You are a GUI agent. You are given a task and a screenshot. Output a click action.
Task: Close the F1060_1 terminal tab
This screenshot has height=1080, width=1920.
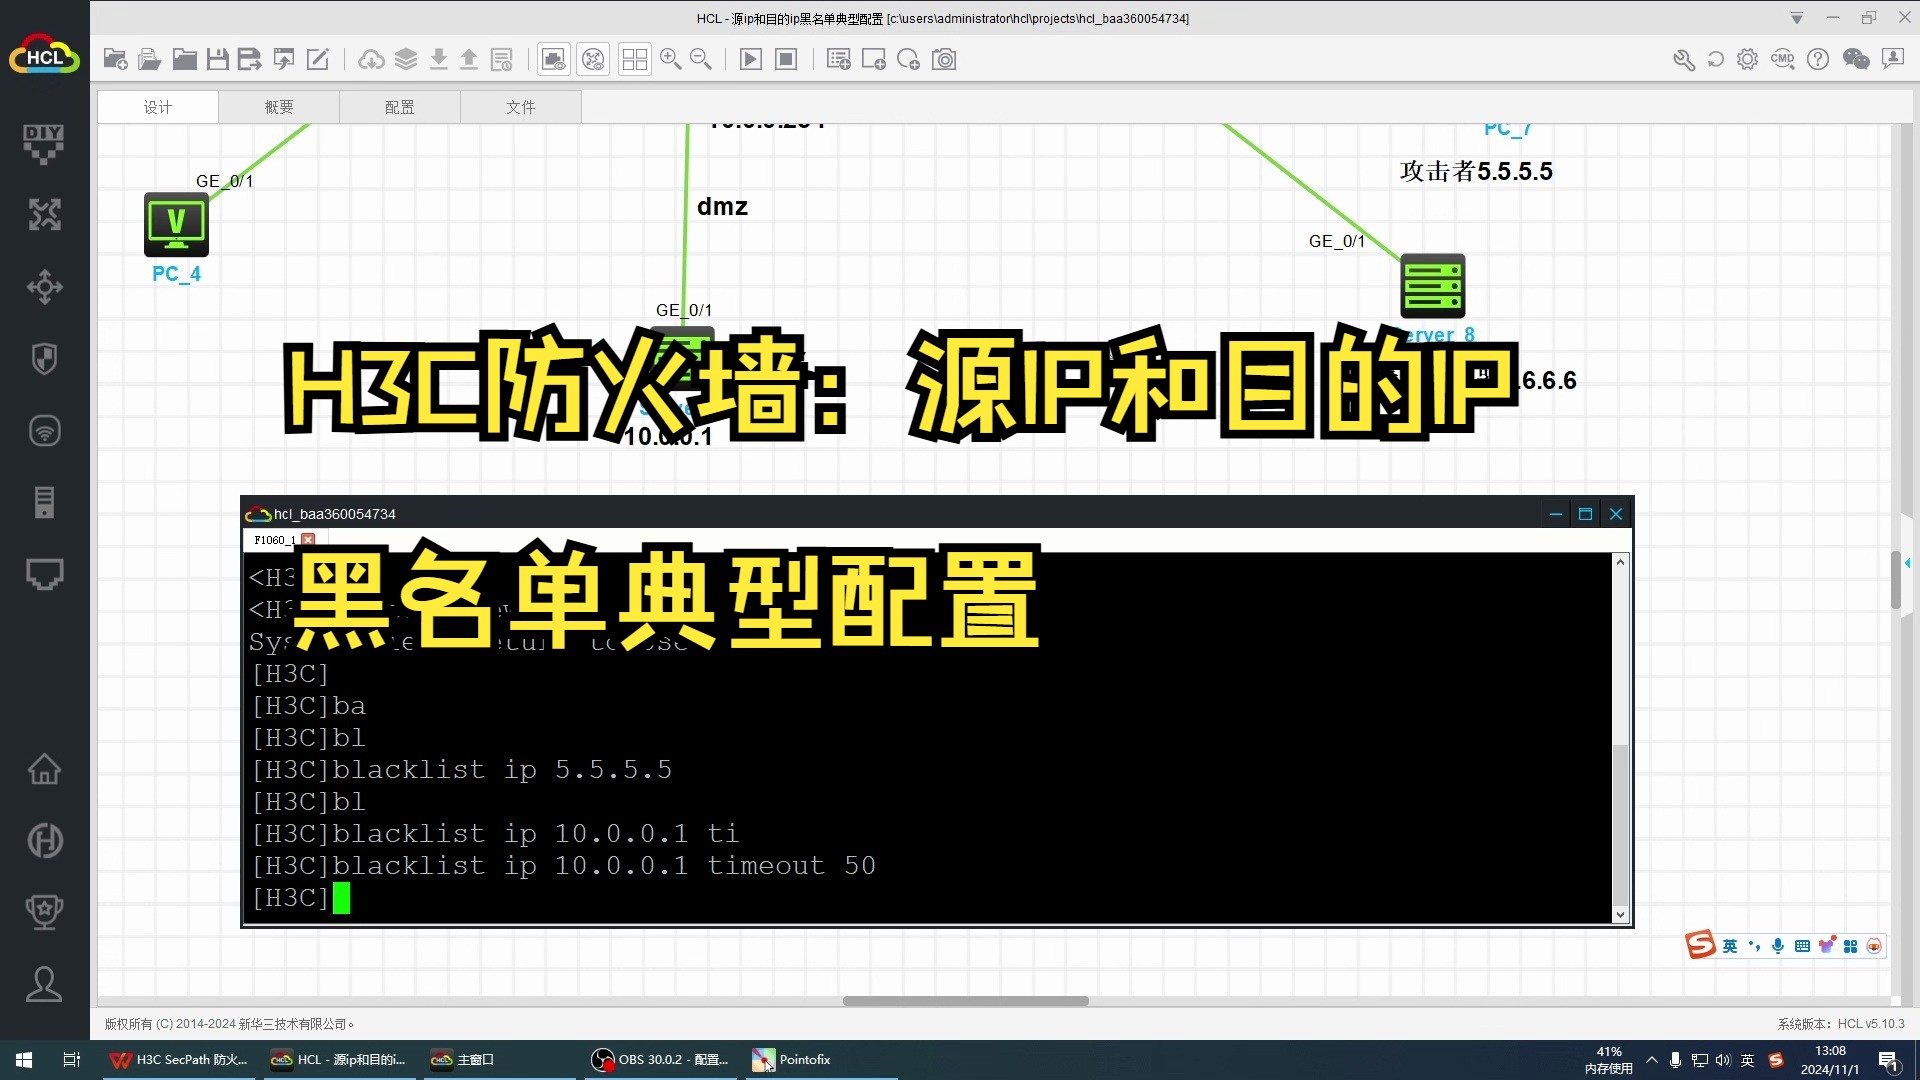pos(308,540)
